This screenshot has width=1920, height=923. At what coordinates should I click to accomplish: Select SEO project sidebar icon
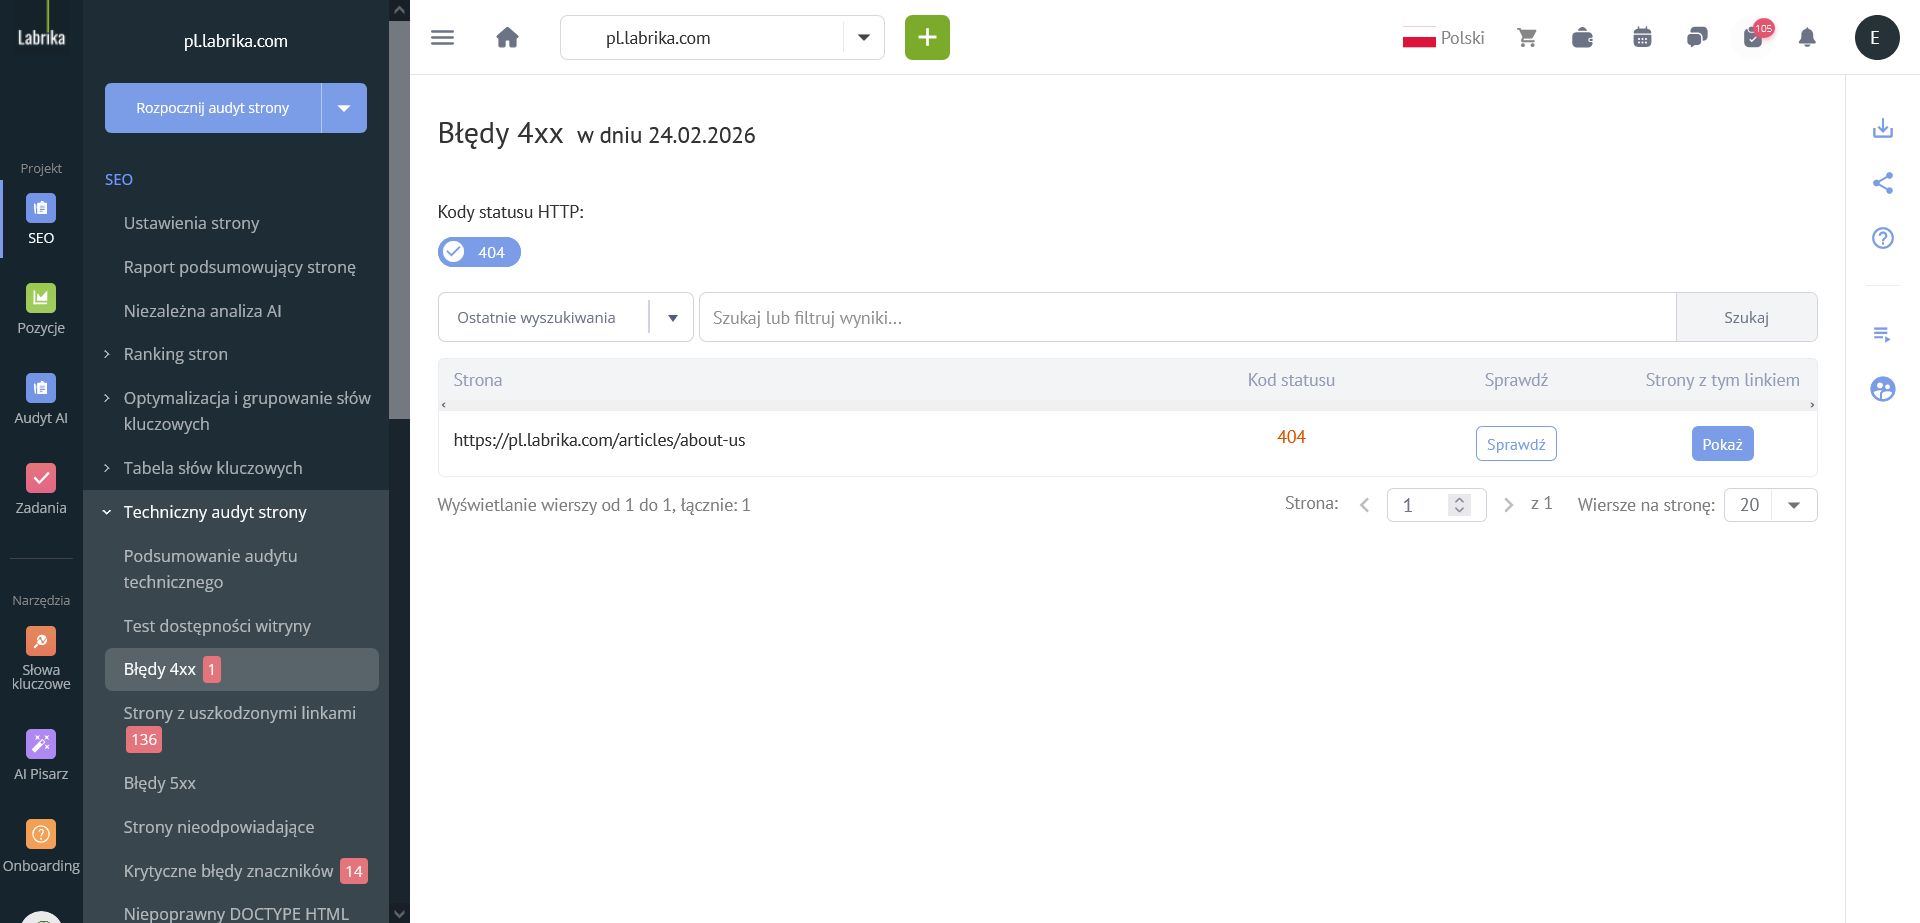point(41,219)
